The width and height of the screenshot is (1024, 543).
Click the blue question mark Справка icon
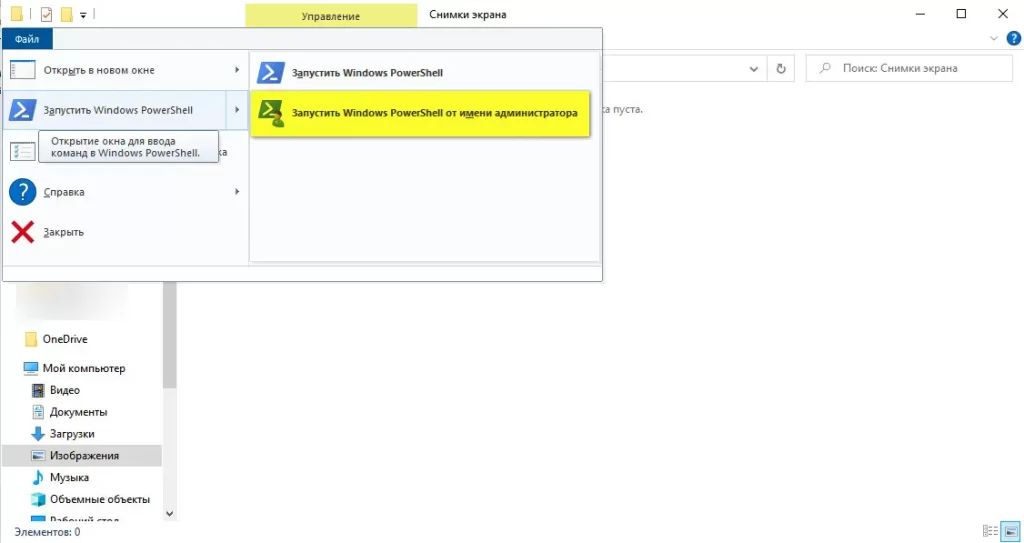point(23,193)
